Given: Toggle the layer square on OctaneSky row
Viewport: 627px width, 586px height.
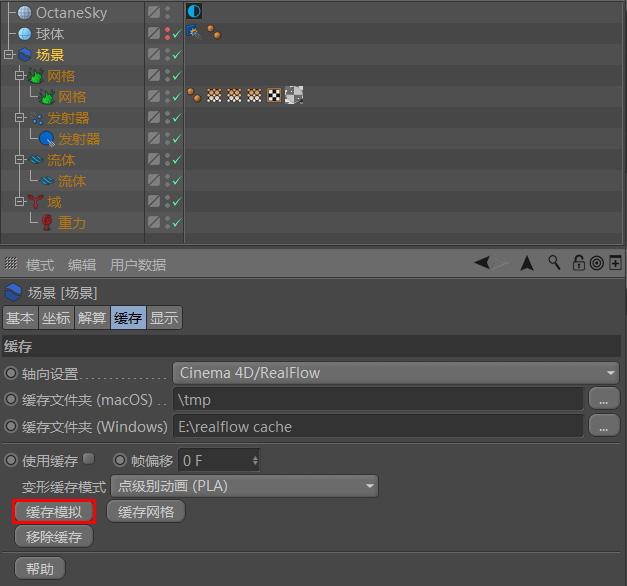Looking at the screenshot, I should point(154,12).
